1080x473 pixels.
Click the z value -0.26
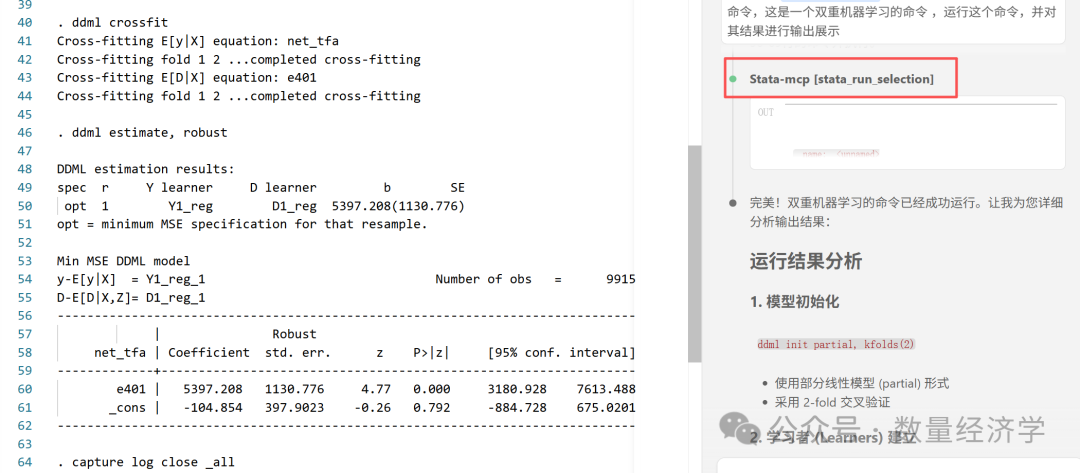pos(373,408)
